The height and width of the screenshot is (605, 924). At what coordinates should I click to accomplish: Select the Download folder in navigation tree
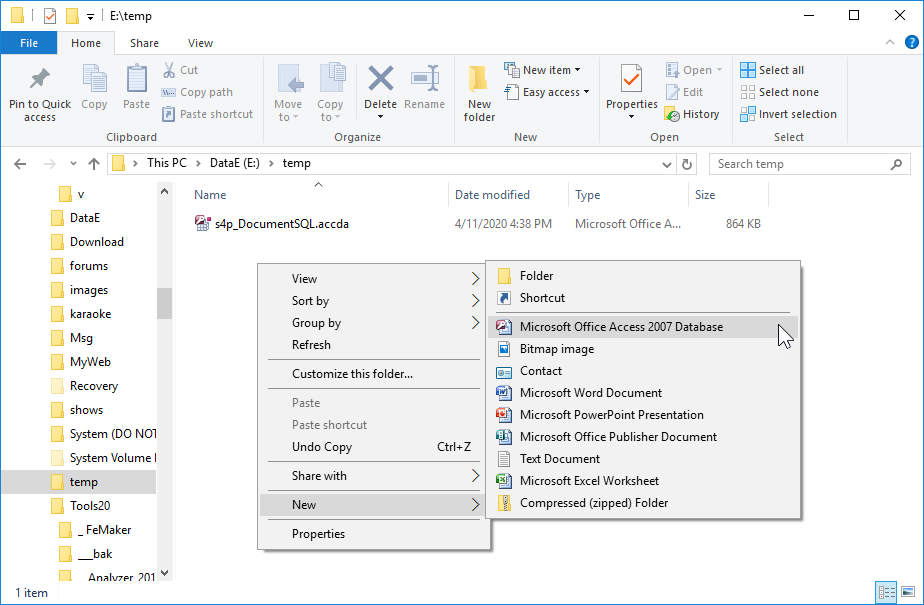click(x=96, y=242)
